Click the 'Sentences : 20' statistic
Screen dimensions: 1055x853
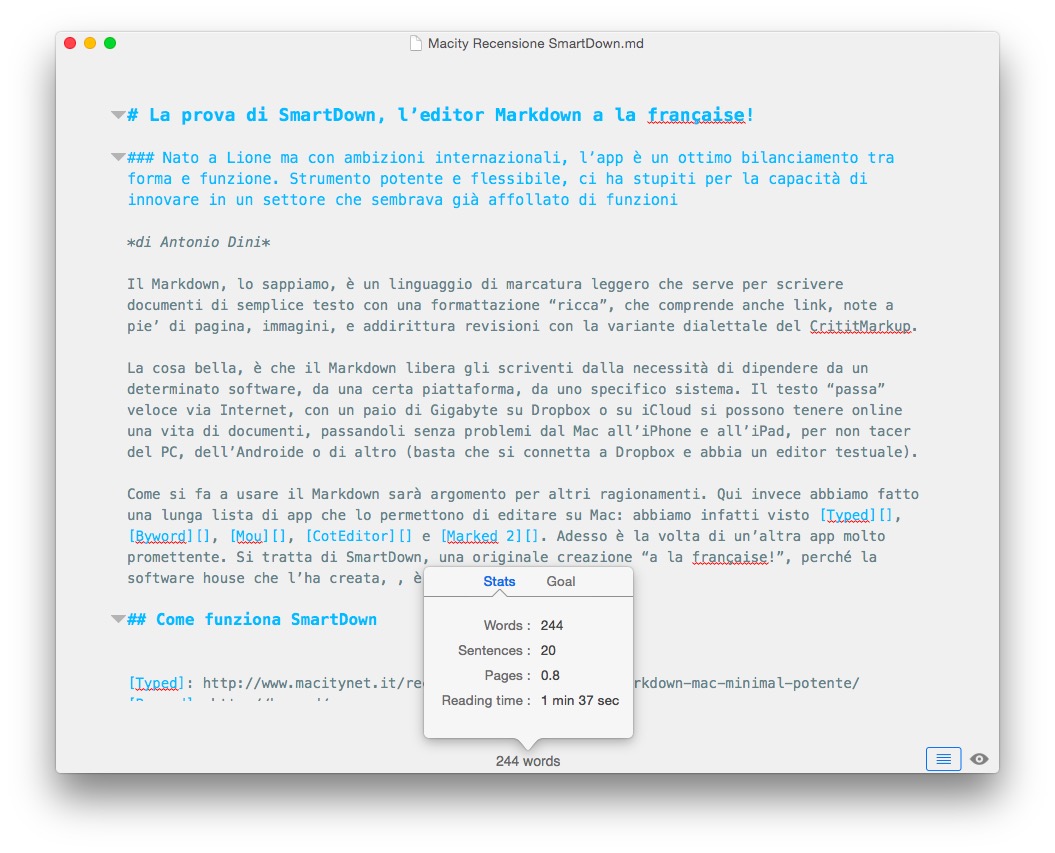(507, 650)
